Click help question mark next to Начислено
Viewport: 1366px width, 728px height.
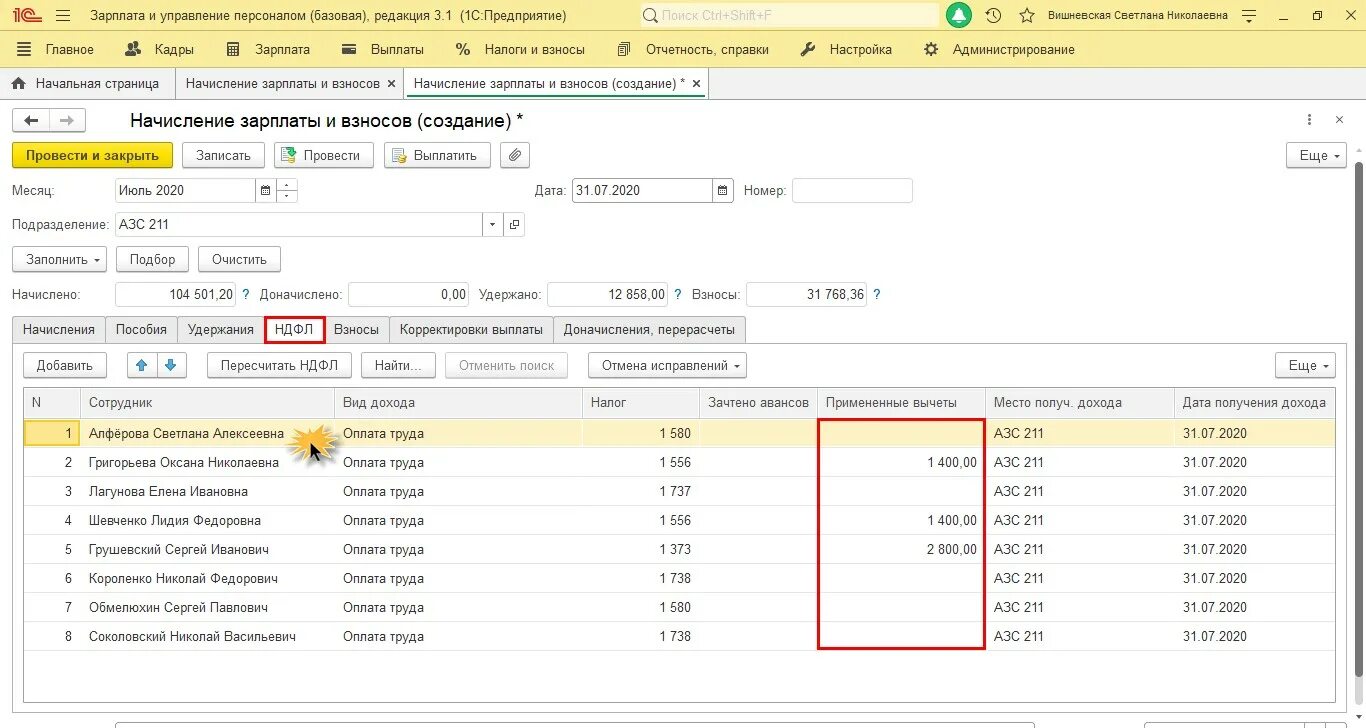click(x=245, y=295)
